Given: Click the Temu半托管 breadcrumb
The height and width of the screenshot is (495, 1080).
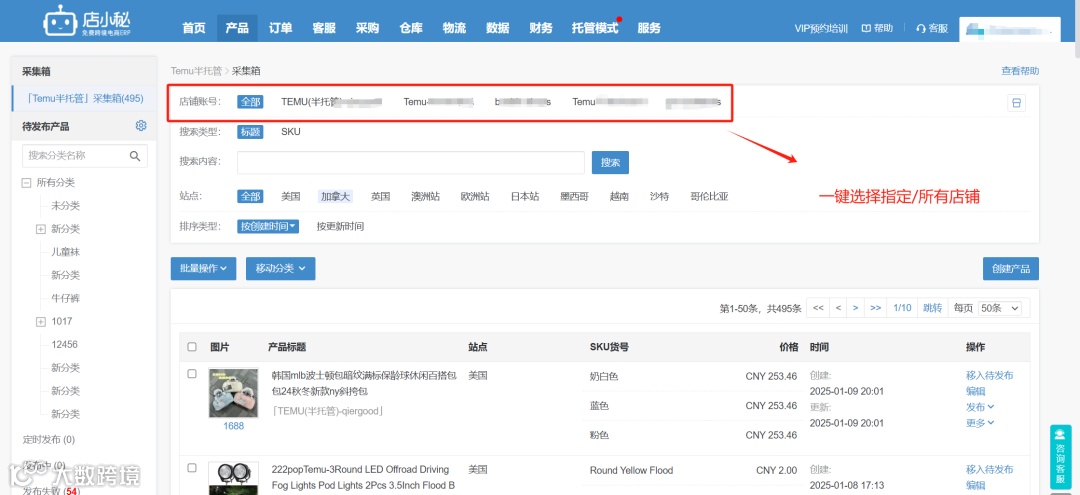Looking at the screenshot, I should [x=196, y=71].
